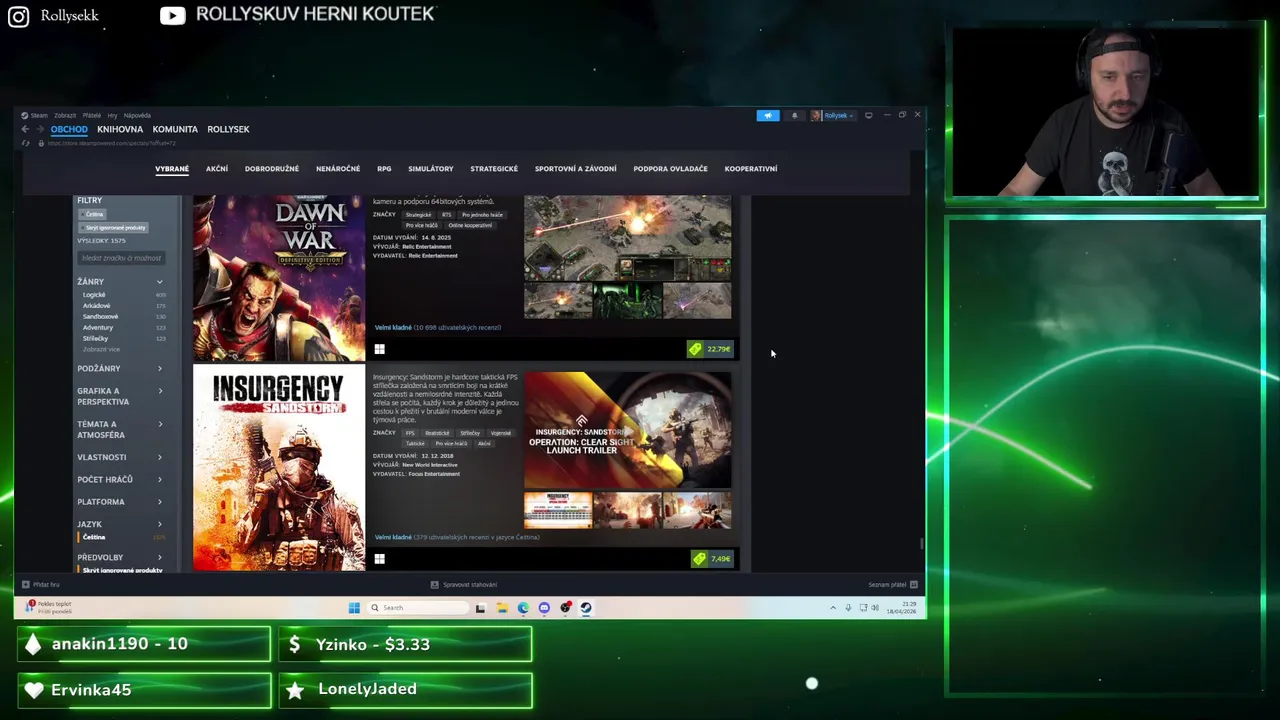Image resolution: width=1280 pixels, height=720 pixels.
Task: Select the AKČNÍ category tab
Action: [217, 169]
